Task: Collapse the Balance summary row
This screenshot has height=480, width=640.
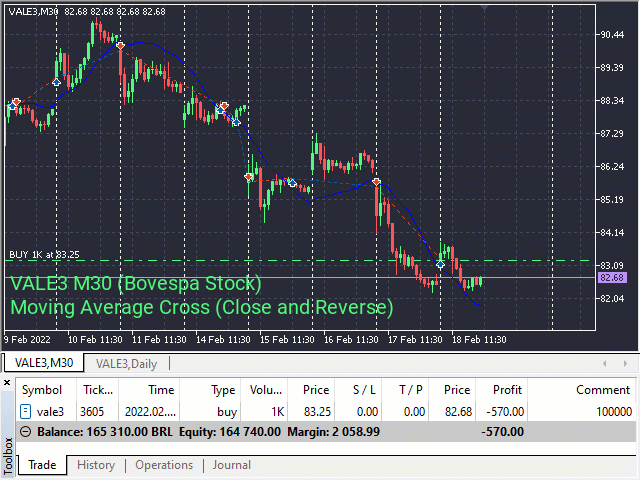Action: point(26,431)
